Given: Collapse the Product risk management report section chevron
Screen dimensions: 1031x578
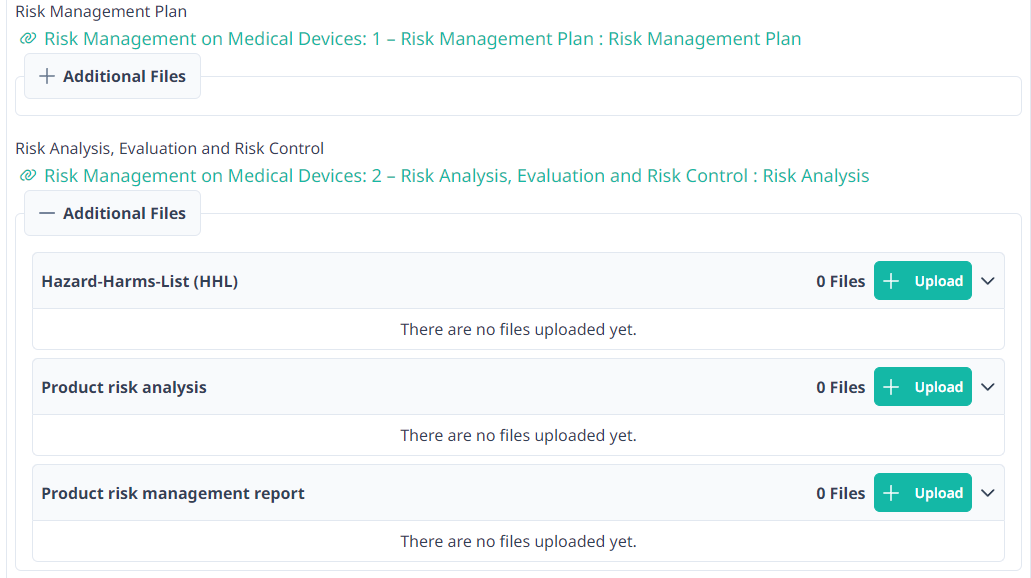Looking at the screenshot, I should [987, 492].
